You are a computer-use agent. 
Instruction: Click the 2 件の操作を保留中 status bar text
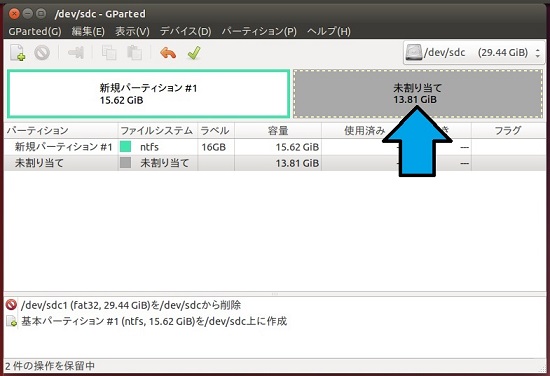[50, 366]
